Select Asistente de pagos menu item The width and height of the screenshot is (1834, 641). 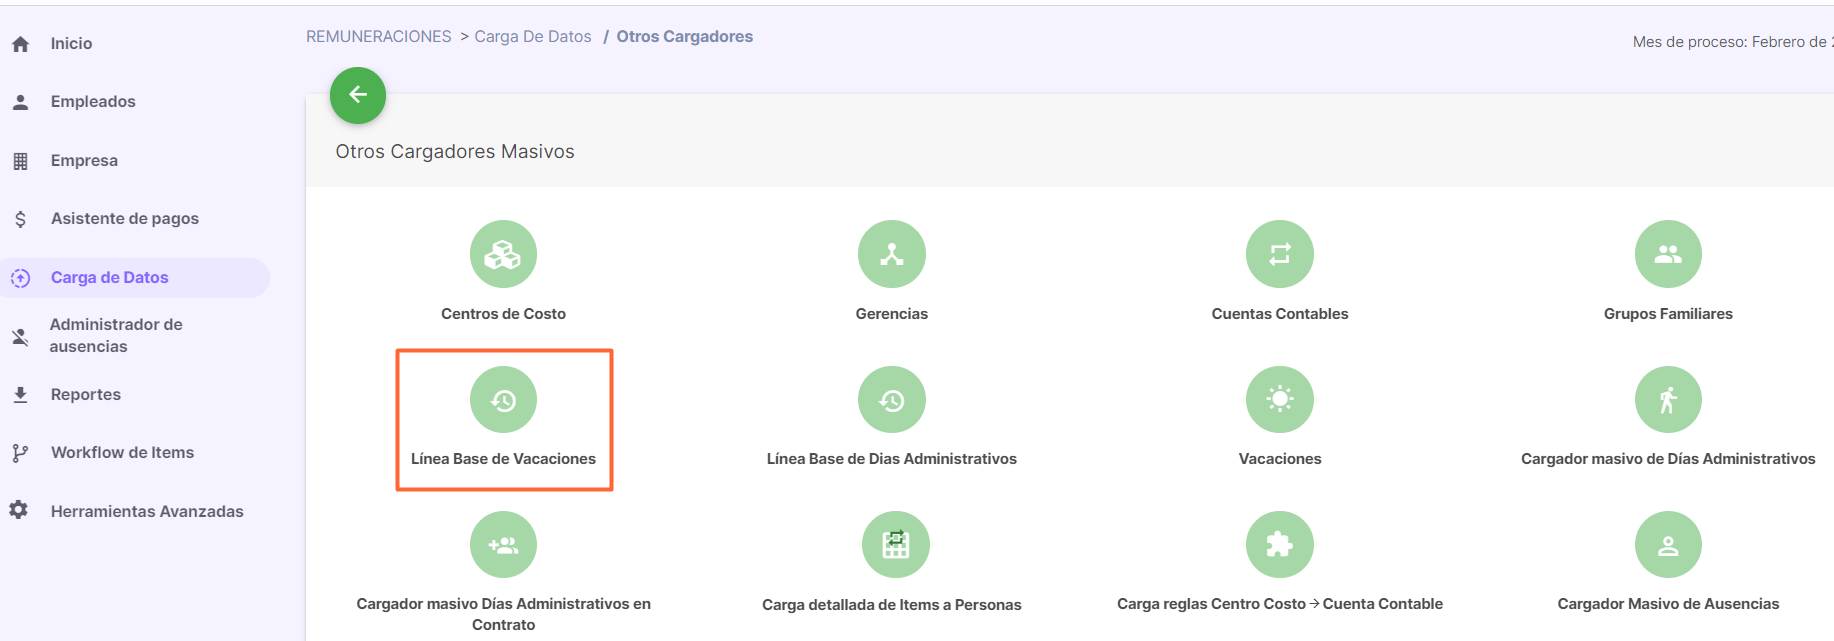(125, 219)
